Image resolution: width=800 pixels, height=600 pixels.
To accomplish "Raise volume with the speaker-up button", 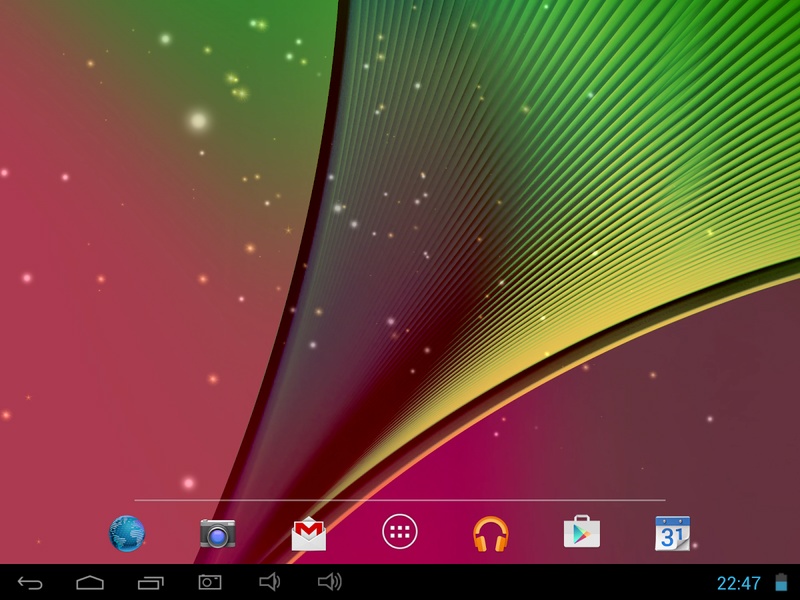I will 330,582.
